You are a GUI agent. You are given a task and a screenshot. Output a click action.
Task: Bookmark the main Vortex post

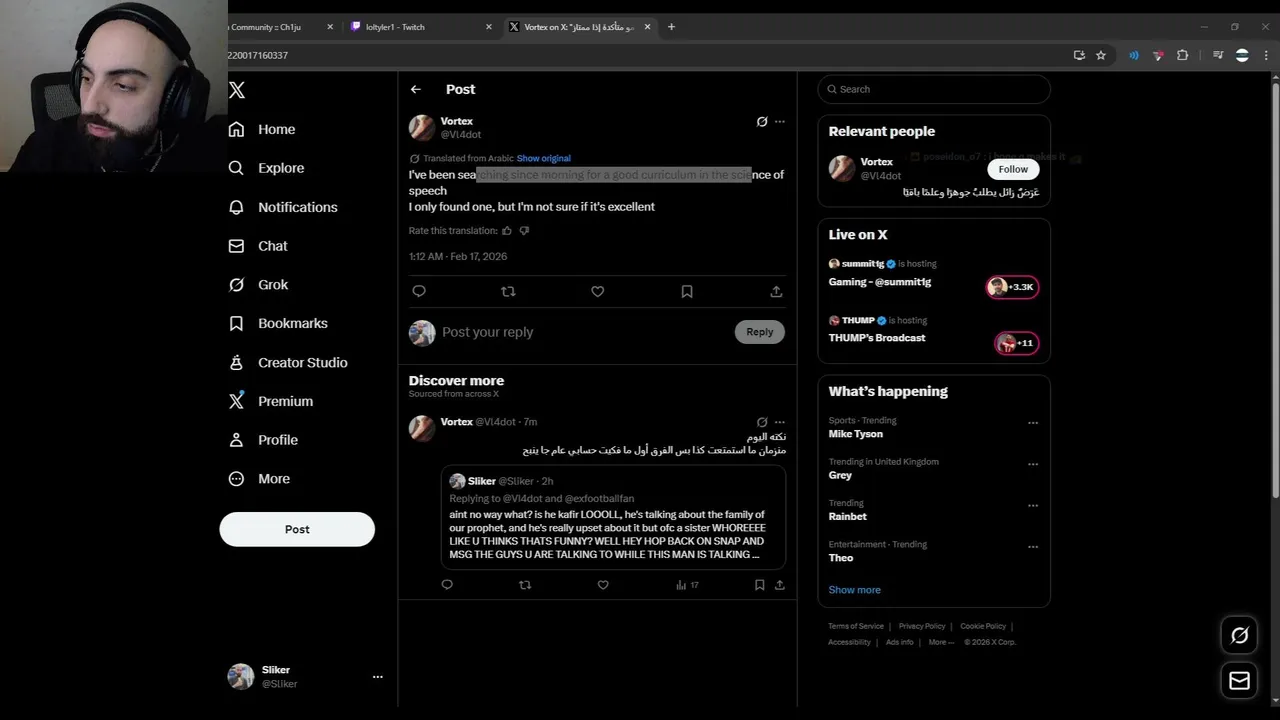(687, 292)
